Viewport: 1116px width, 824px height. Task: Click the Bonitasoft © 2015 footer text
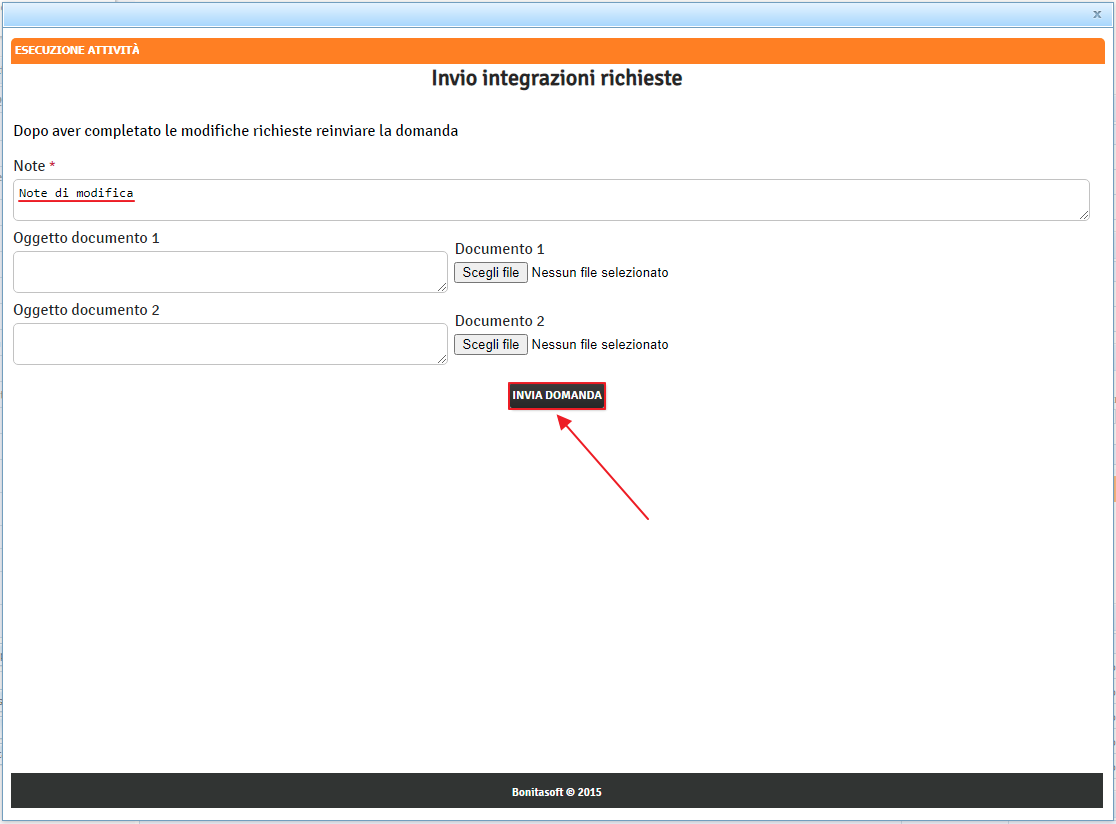pos(557,792)
